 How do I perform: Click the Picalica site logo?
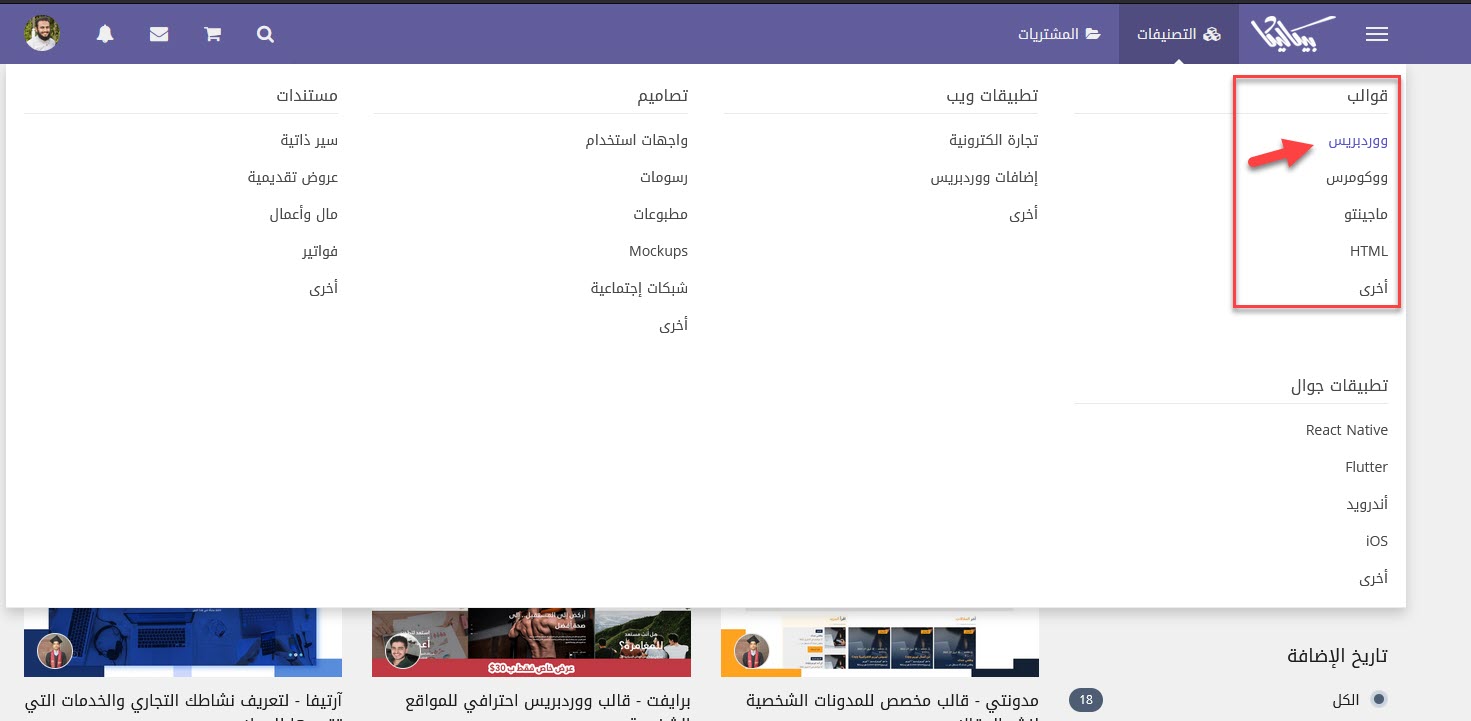[x=1293, y=34]
